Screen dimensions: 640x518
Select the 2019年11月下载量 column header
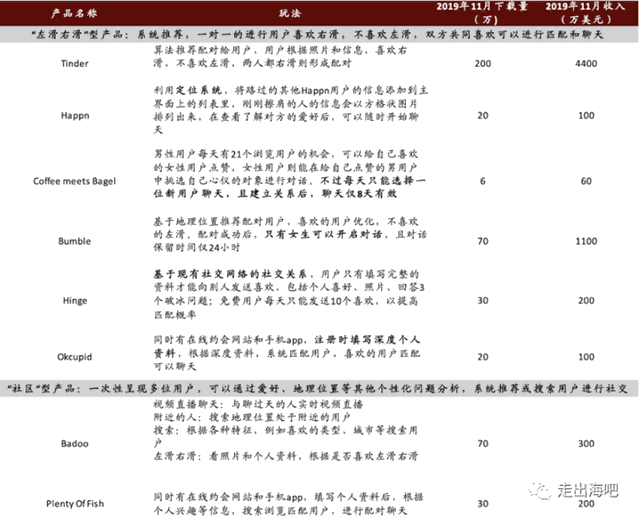(482, 13)
